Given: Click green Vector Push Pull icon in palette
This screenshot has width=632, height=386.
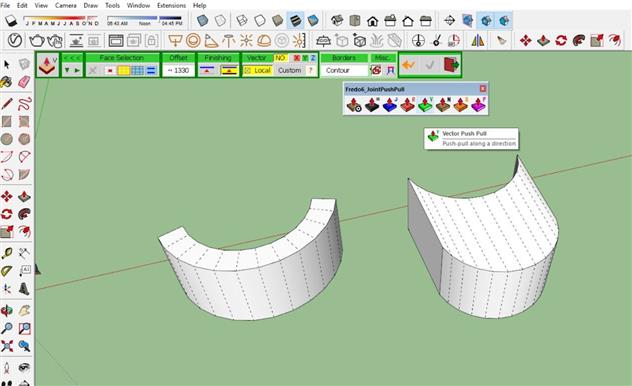Looking at the screenshot, I should [x=425, y=105].
